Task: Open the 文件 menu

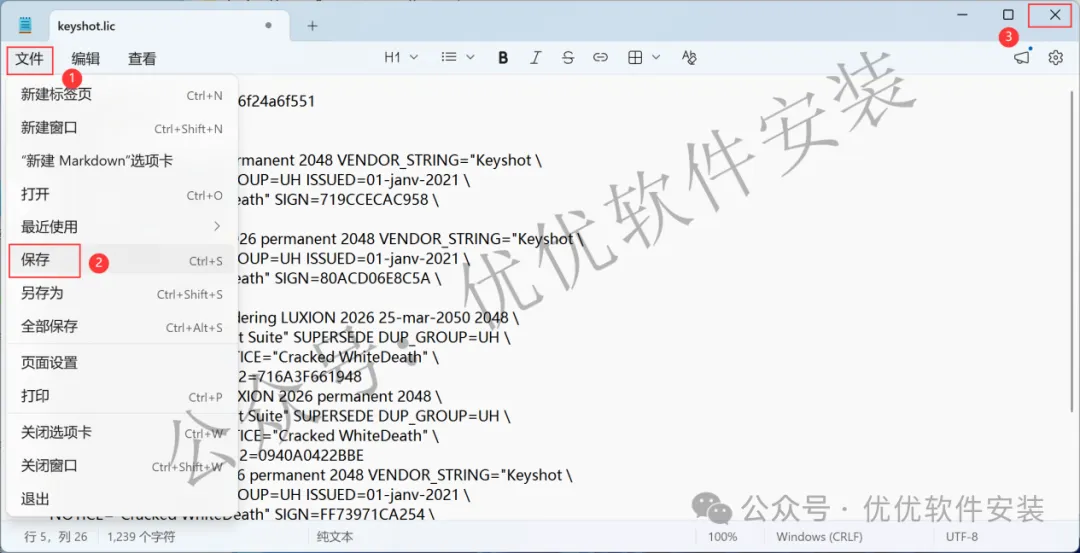Action: pyautogui.click(x=30, y=59)
